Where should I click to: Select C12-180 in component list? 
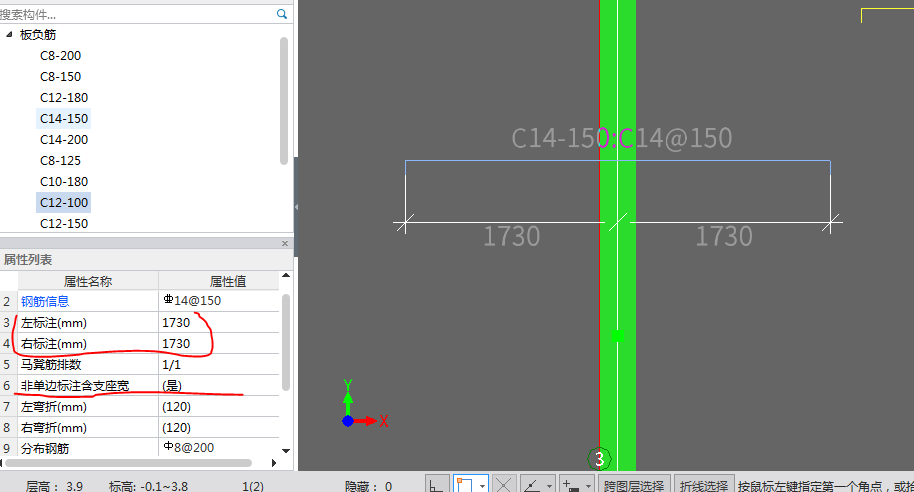[64, 97]
